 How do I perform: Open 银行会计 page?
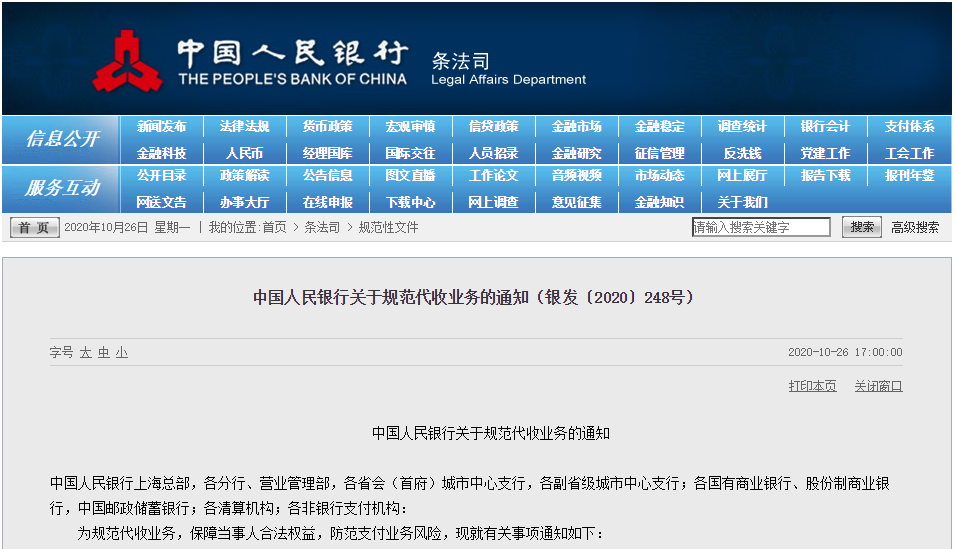point(825,126)
